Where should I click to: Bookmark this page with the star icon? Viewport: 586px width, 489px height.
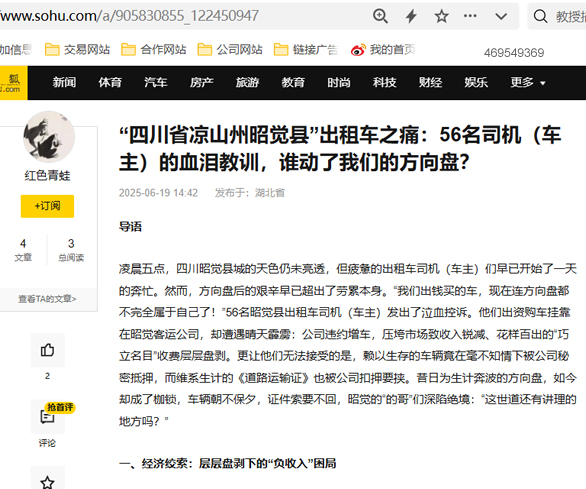(441, 16)
